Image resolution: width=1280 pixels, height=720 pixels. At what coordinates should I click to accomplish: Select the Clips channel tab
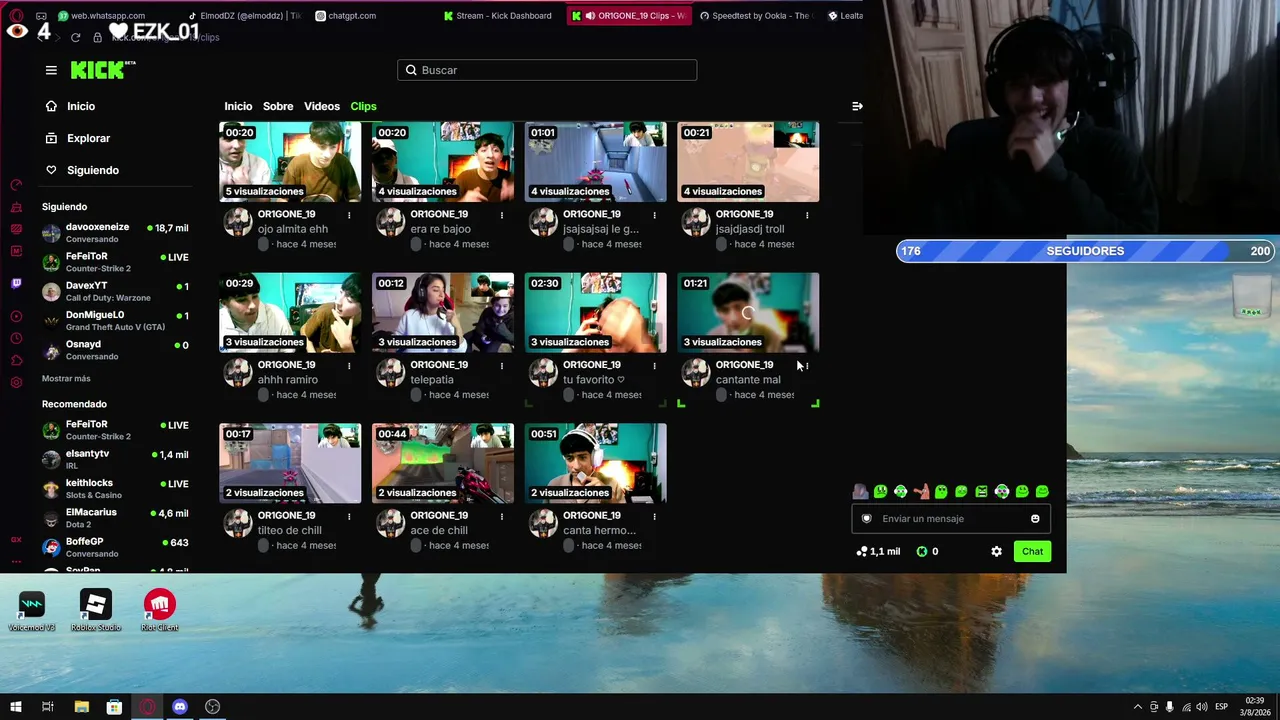pos(363,106)
